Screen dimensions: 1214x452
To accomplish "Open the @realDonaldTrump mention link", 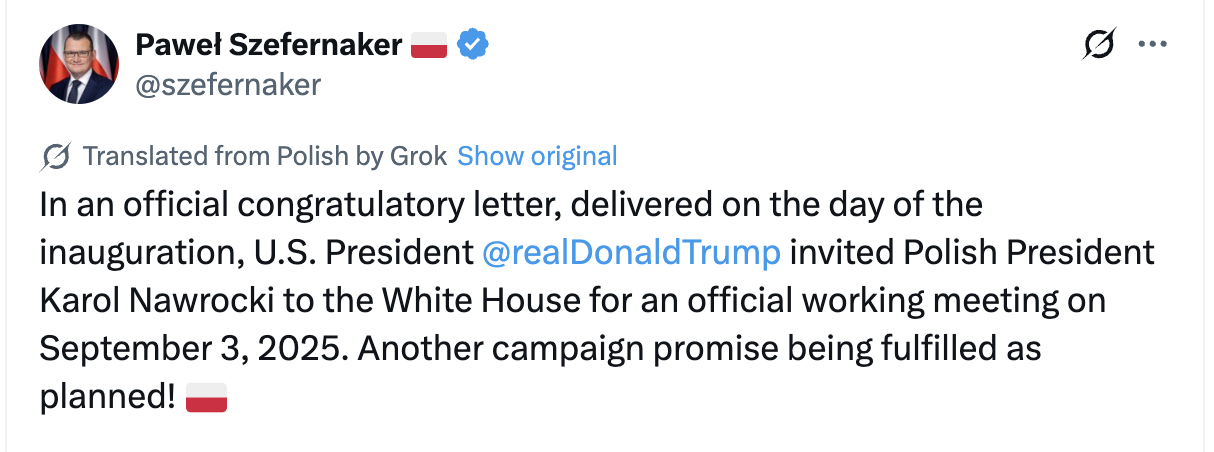I will tap(630, 252).
